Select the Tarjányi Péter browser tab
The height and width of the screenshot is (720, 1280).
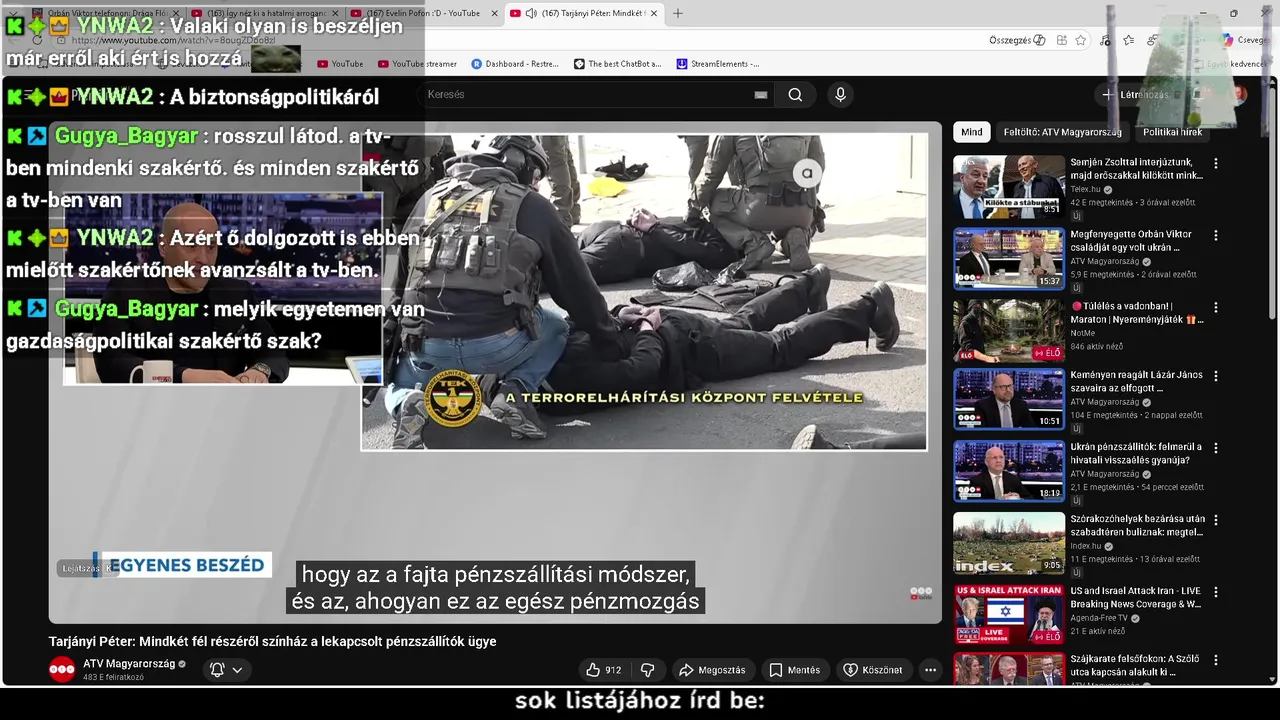point(583,13)
